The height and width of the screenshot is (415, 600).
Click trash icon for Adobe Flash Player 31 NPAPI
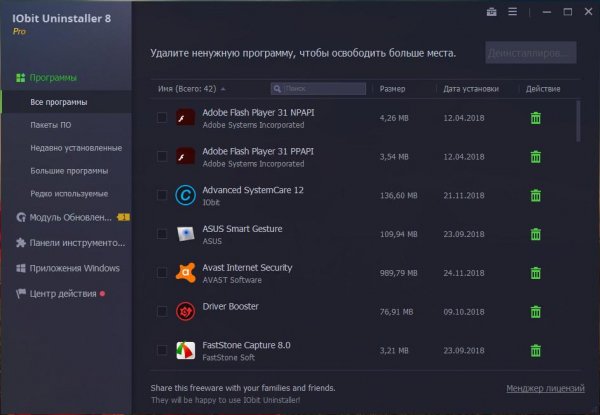click(x=536, y=118)
